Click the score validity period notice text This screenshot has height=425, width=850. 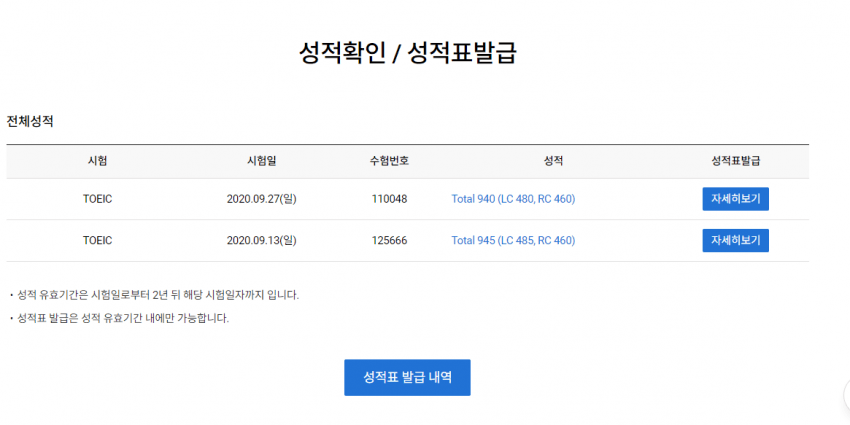155,295
